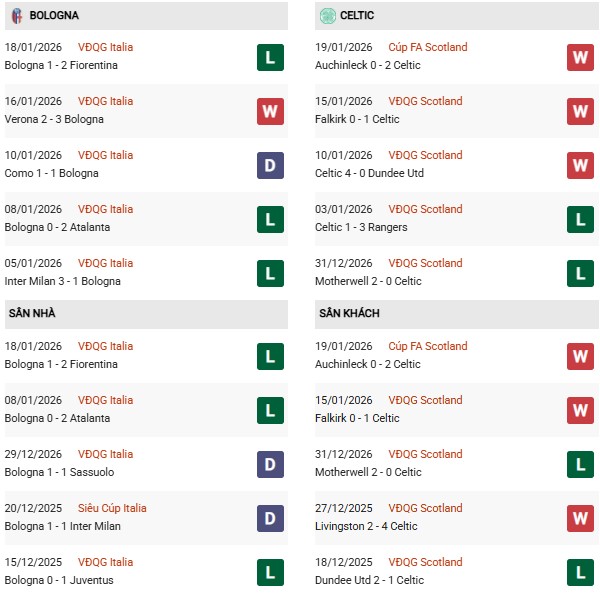The height and width of the screenshot is (593, 600).
Task: Click the green L badge for Inter Milan 3 - 1 Bologna
Action: pos(270,273)
